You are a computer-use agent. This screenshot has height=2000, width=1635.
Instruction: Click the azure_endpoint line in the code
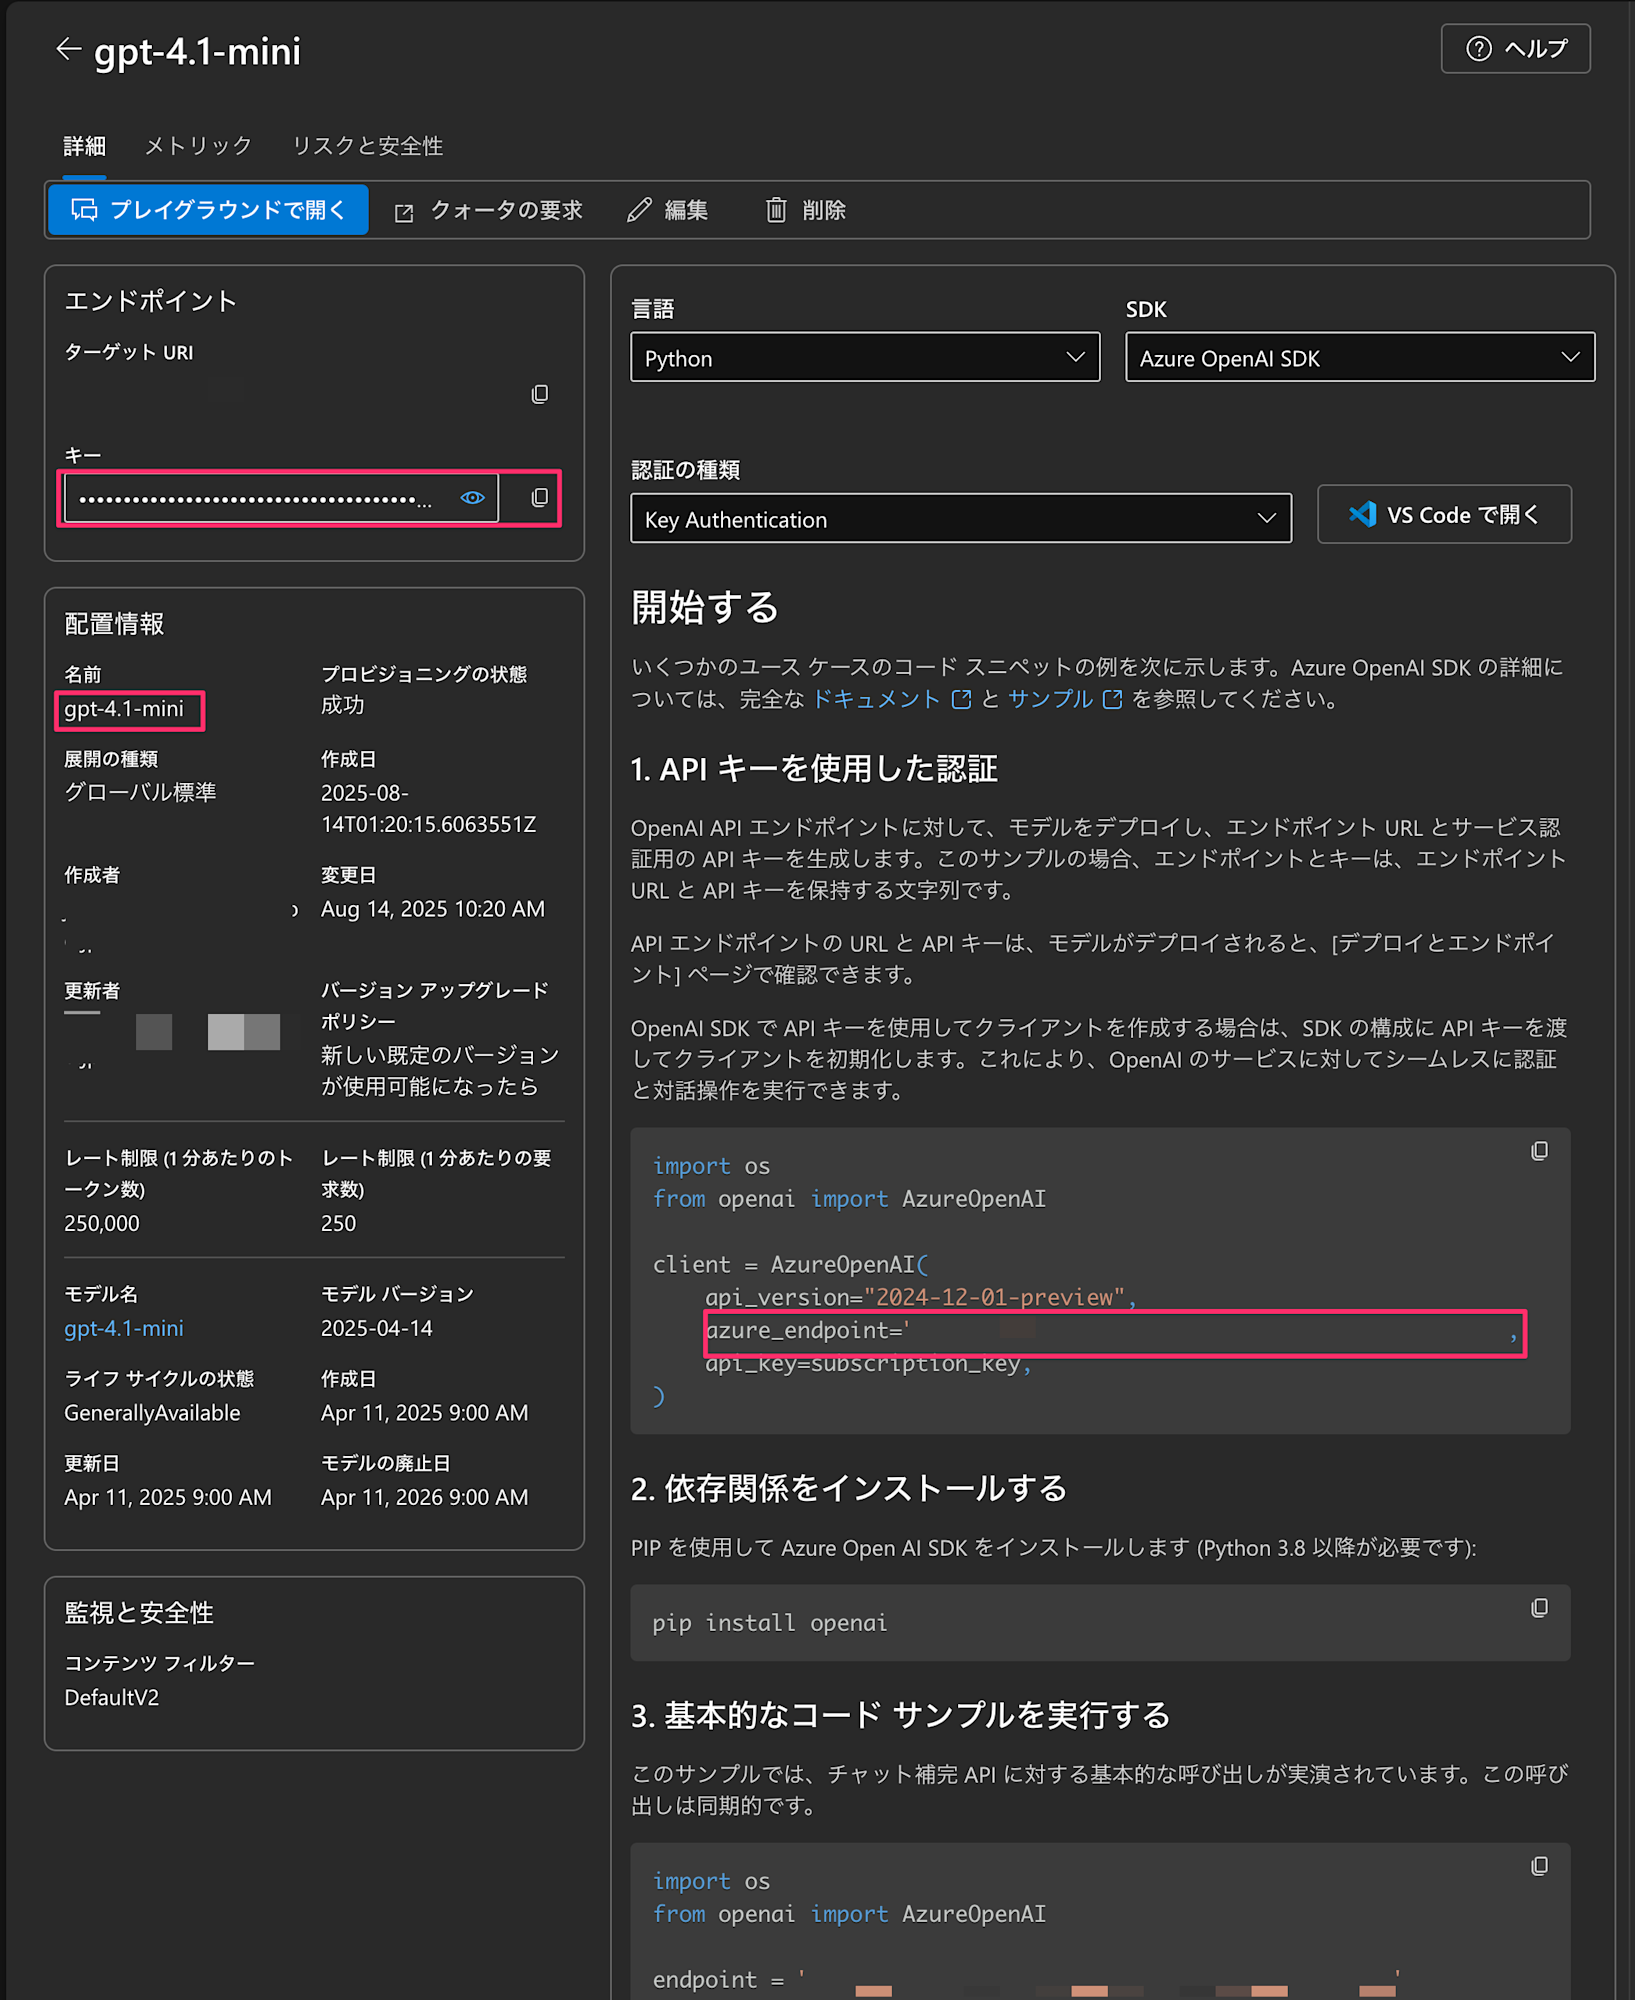pos(1114,1331)
